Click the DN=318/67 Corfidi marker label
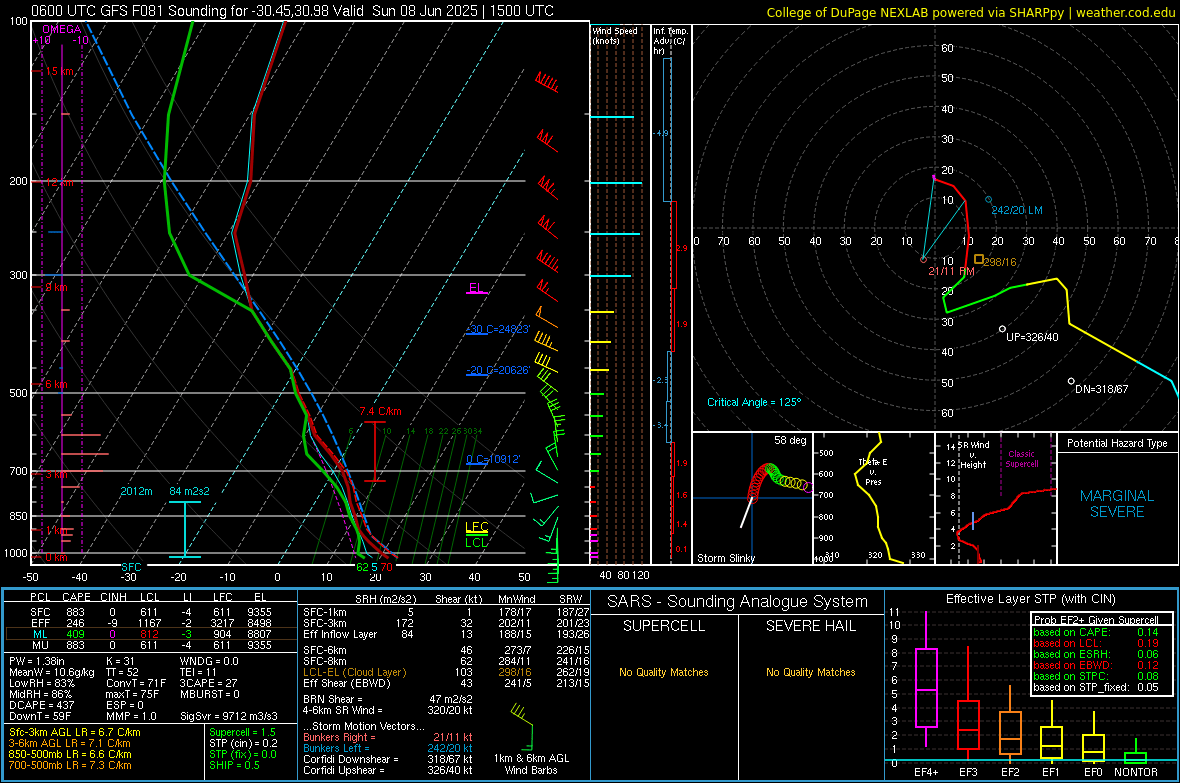Image resolution: width=1180 pixels, height=783 pixels. pos(1101,389)
